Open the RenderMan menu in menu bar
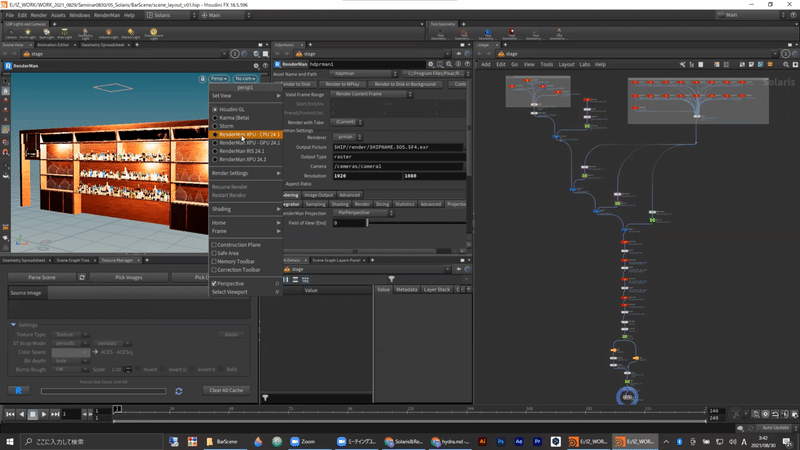 pyautogui.click(x=105, y=15)
